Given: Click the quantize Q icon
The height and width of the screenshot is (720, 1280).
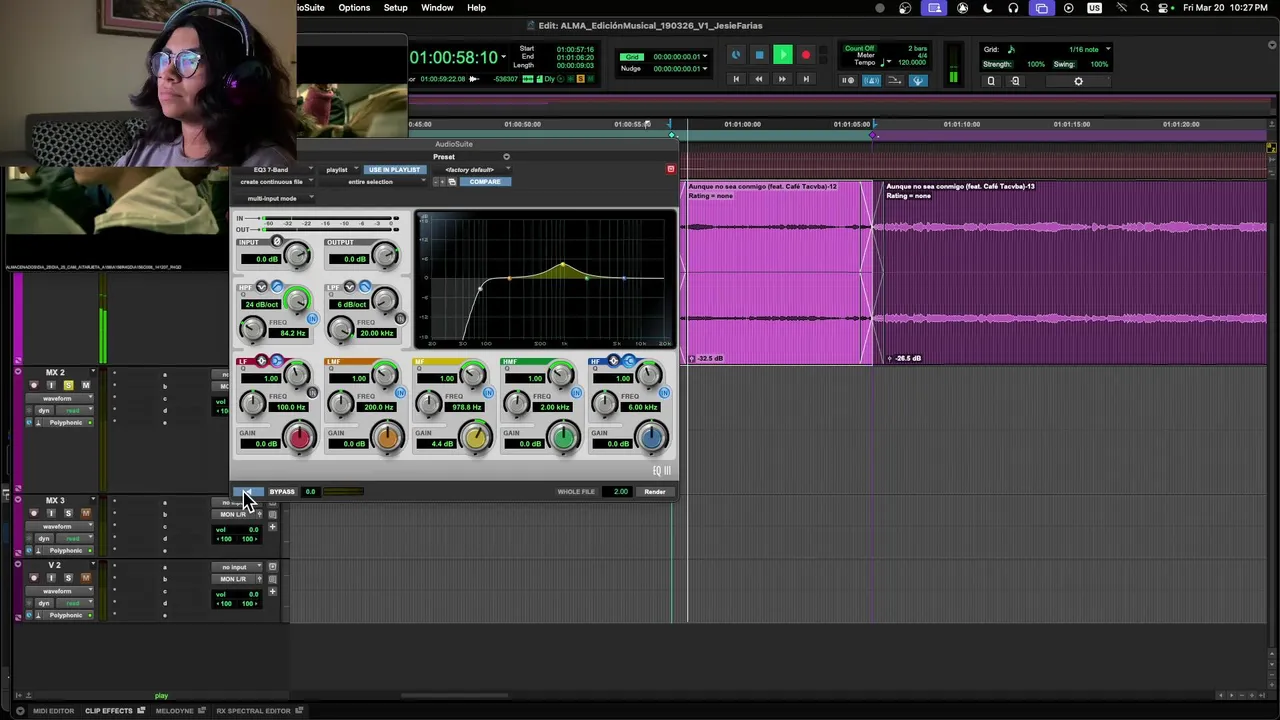Looking at the screenshot, I should (x=991, y=81).
